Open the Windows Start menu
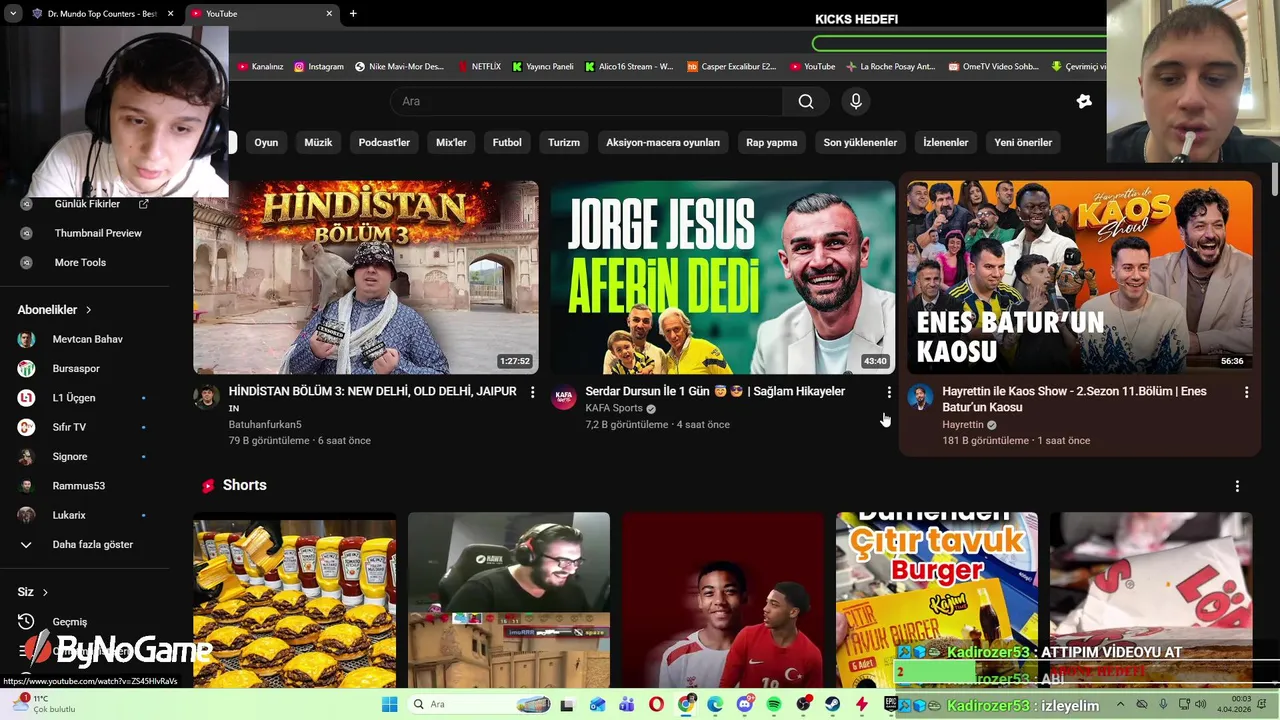Image resolution: width=1280 pixels, height=720 pixels. [390, 704]
